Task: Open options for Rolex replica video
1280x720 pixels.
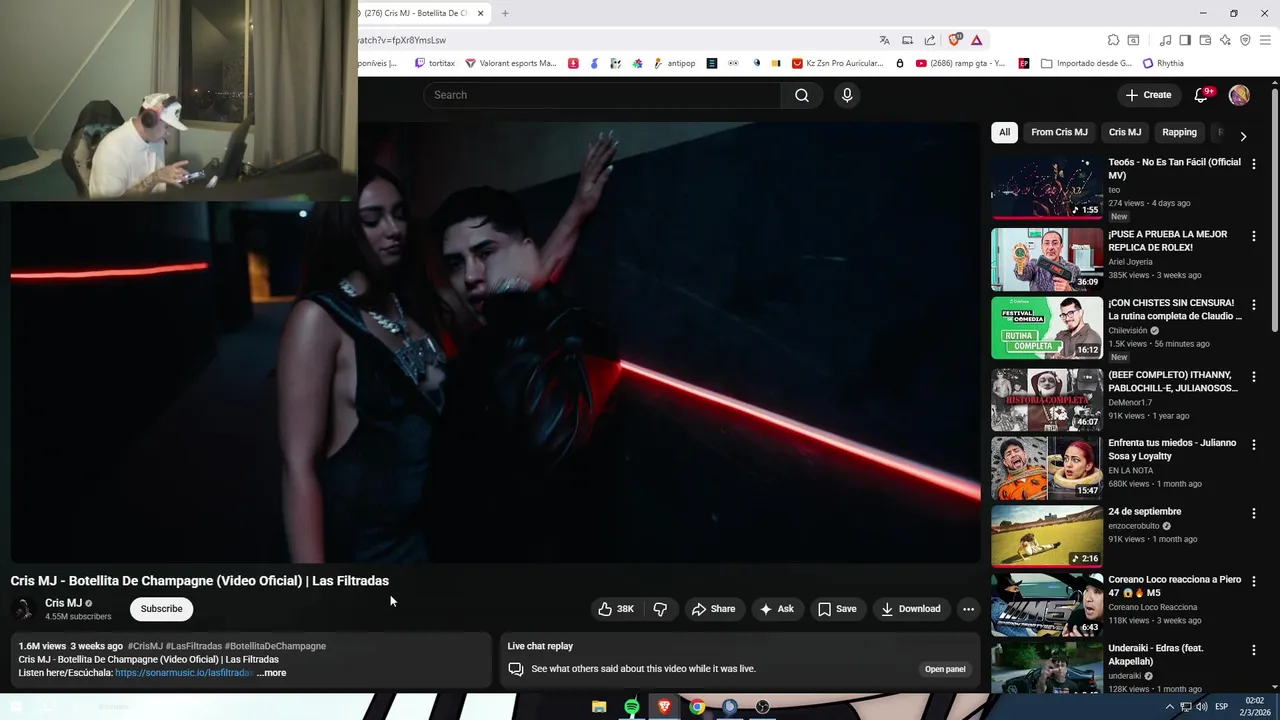Action: (1253, 235)
